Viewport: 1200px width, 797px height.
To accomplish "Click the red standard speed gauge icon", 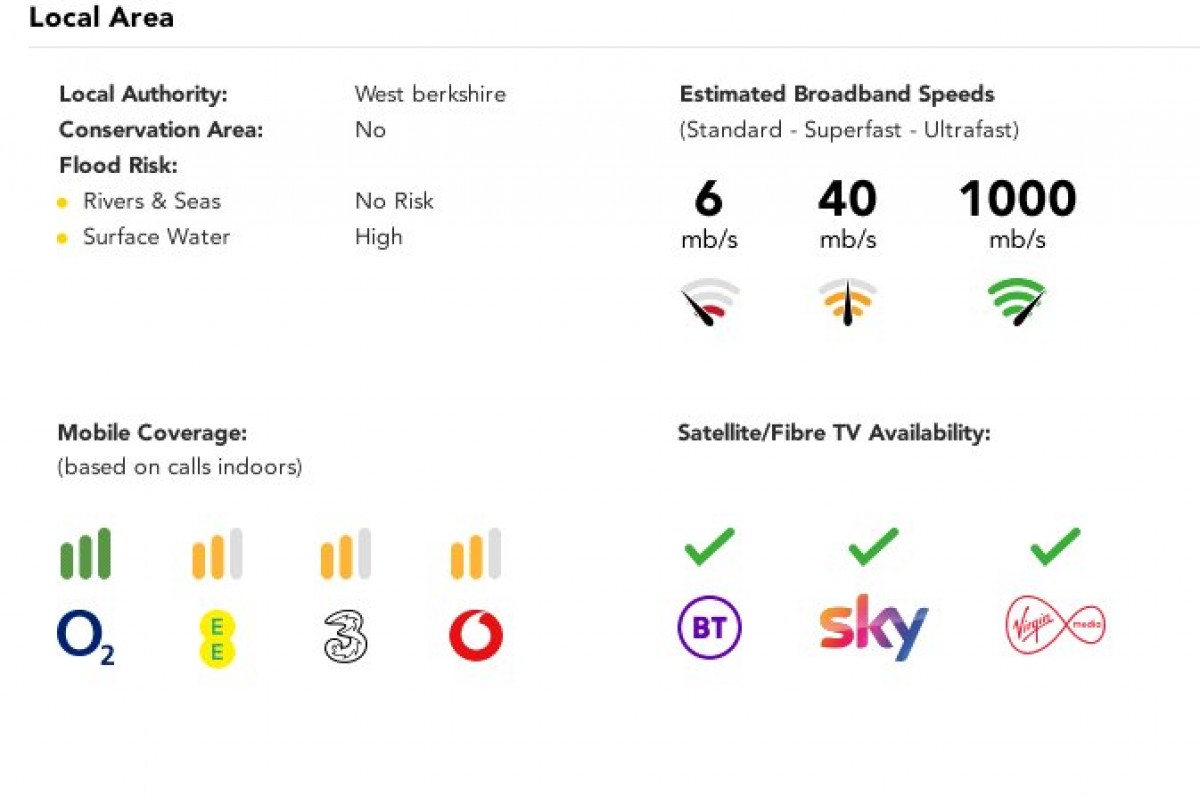I will pyautogui.click(x=710, y=303).
